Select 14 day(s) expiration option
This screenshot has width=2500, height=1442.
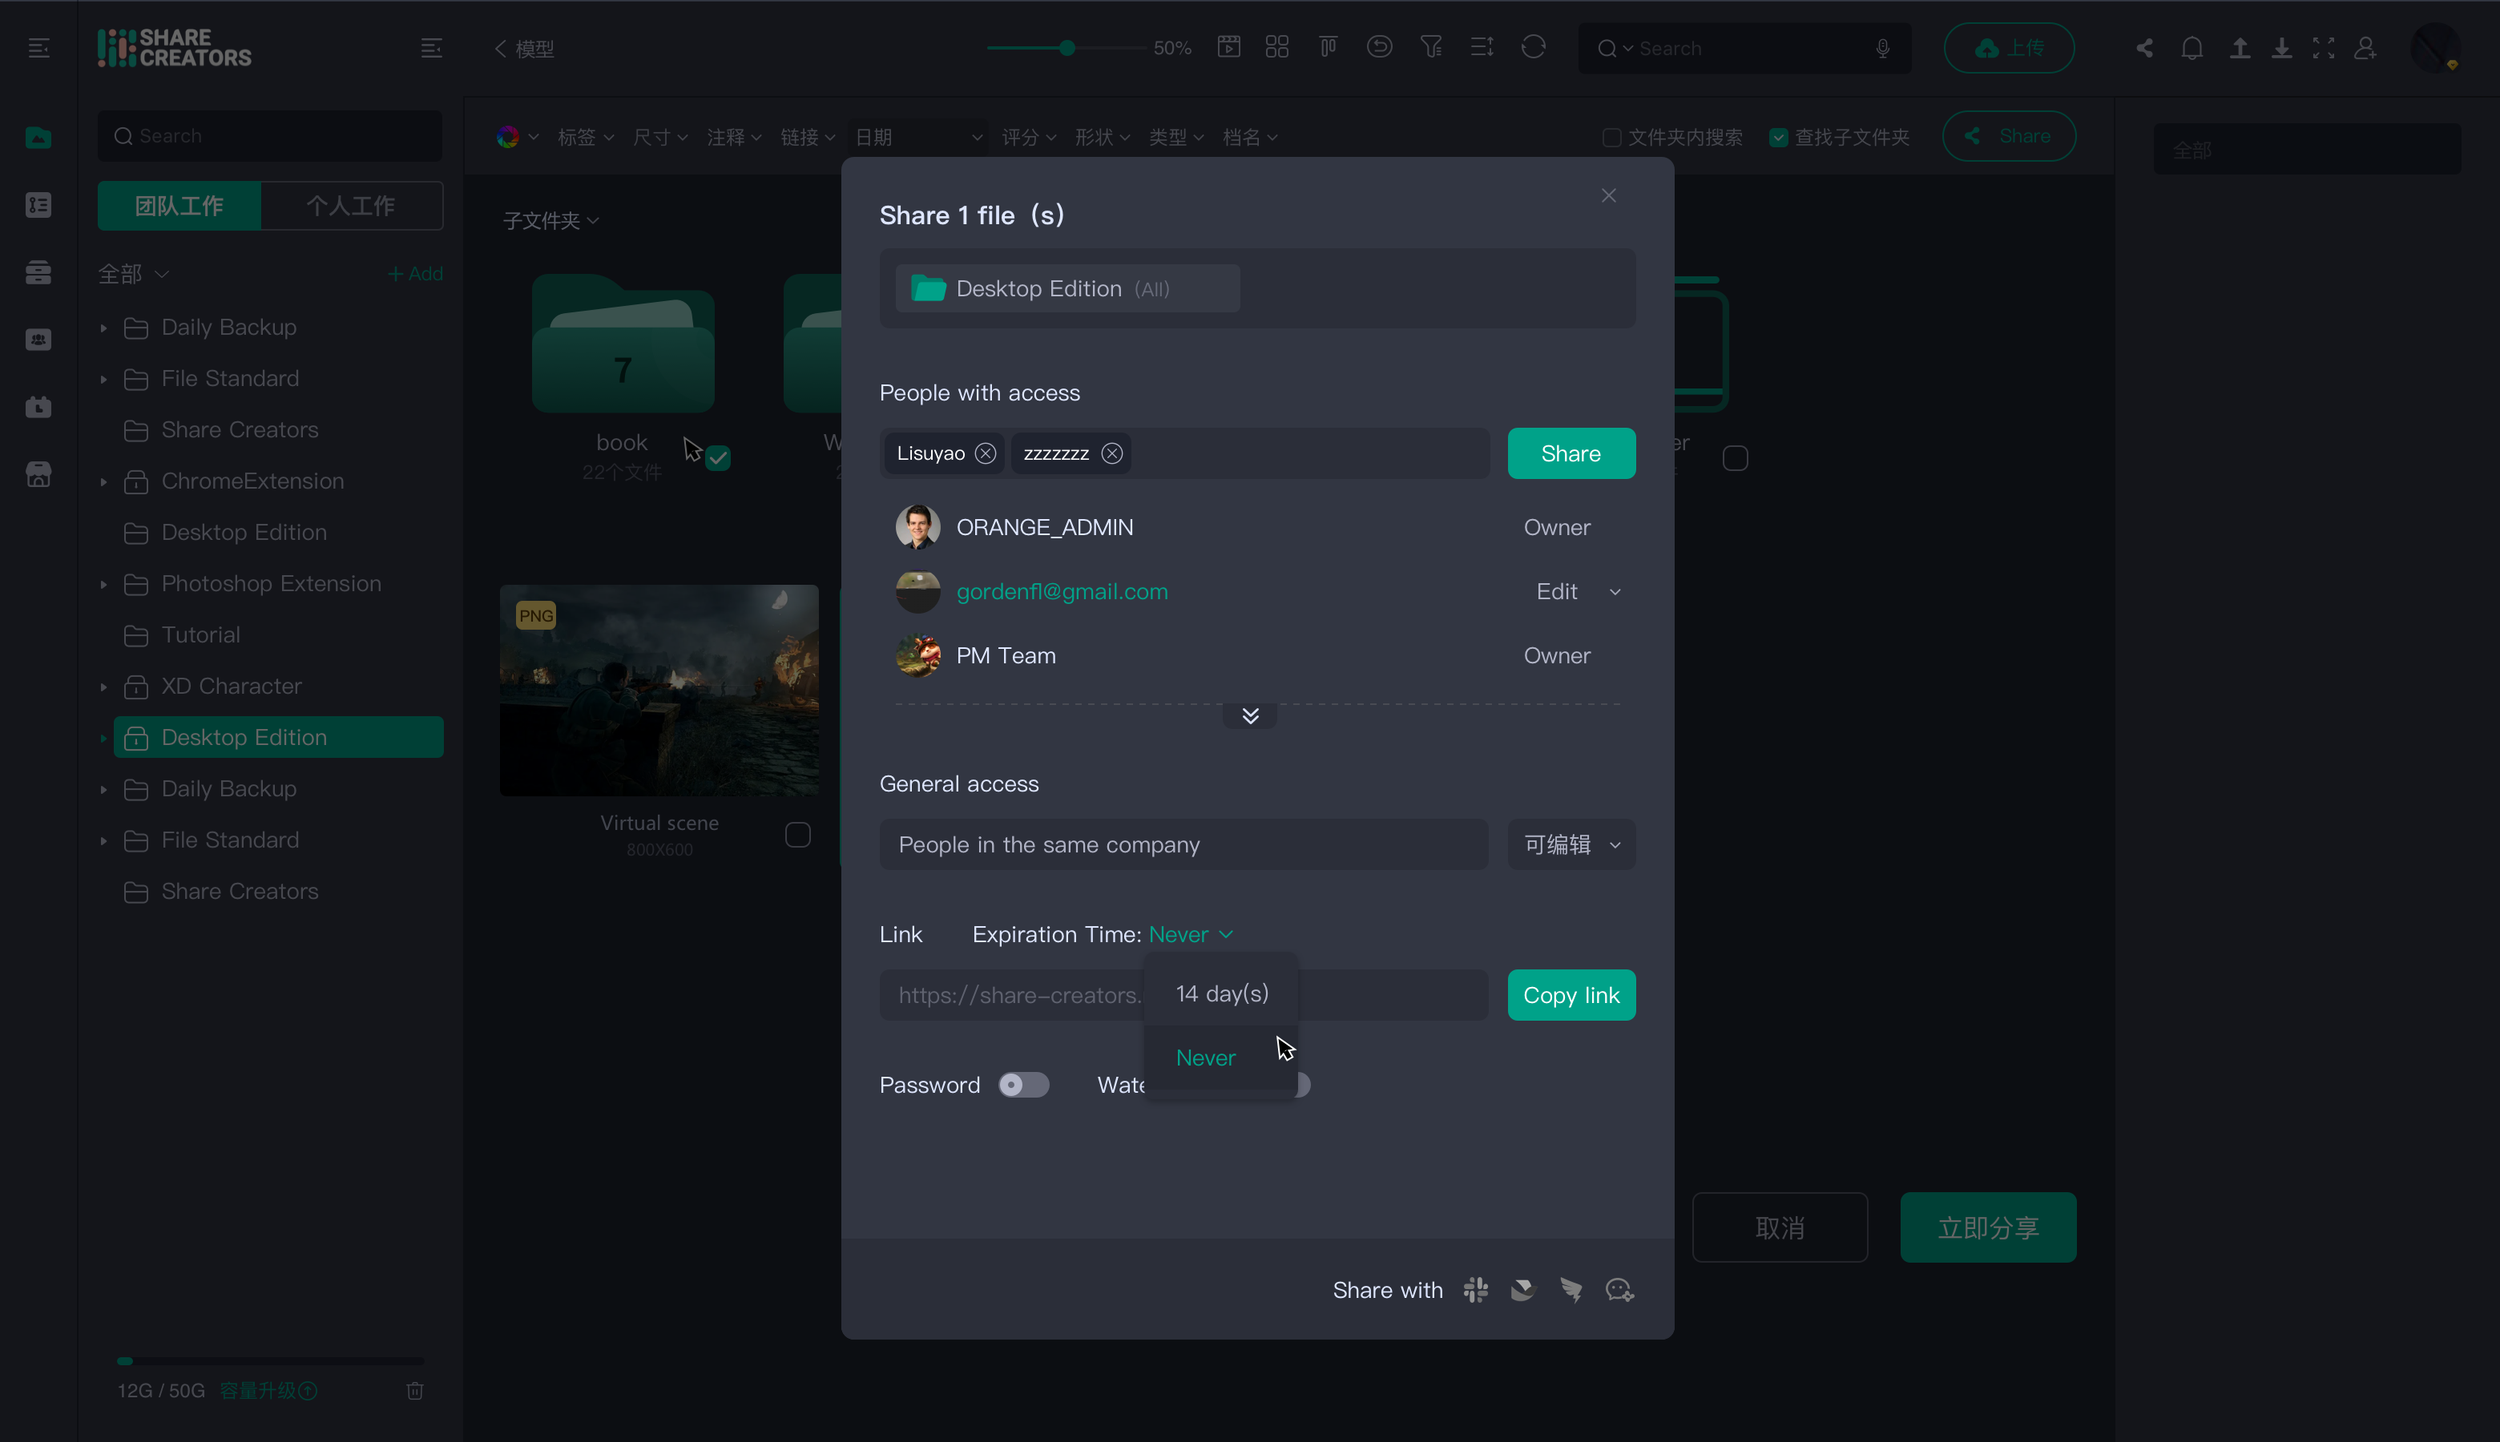click(1221, 994)
